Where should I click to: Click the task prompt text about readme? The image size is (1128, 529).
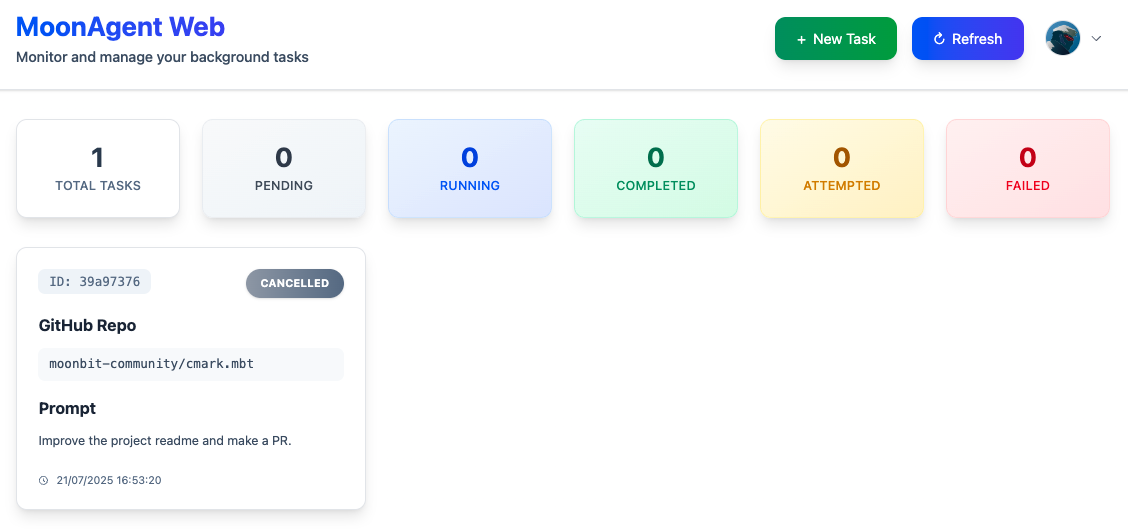tap(165, 441)
